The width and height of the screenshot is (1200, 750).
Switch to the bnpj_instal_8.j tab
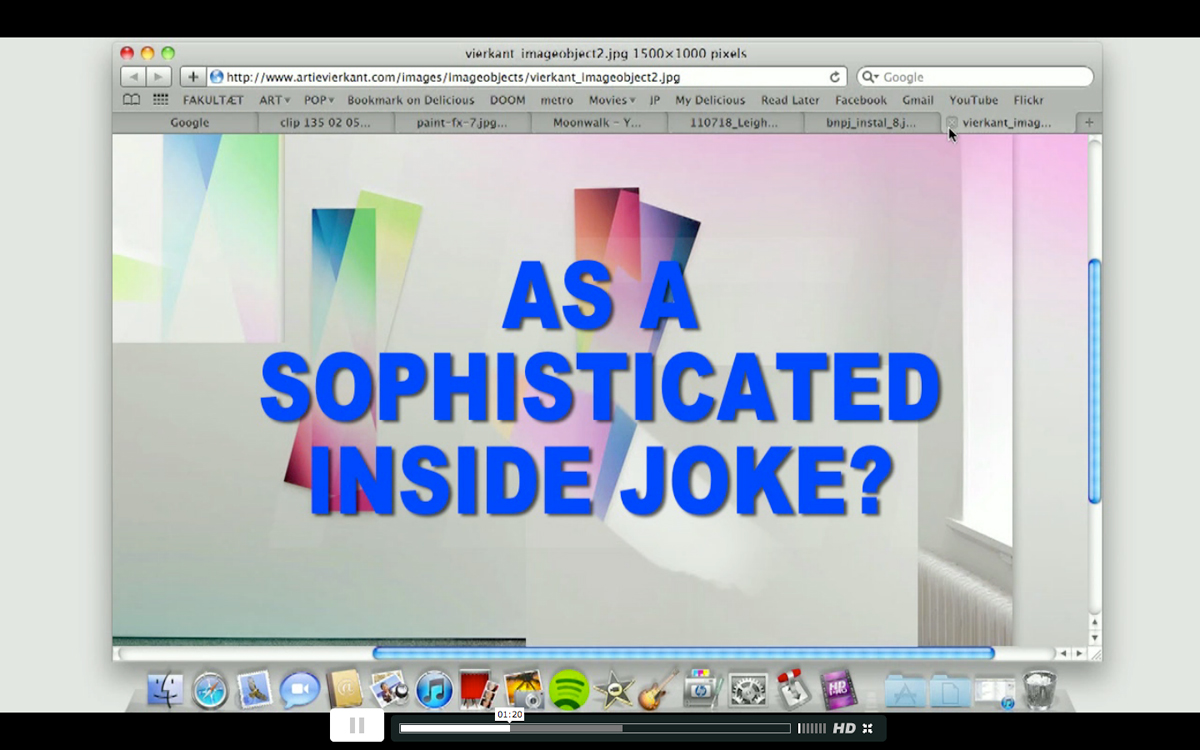[x=870, y=123]
